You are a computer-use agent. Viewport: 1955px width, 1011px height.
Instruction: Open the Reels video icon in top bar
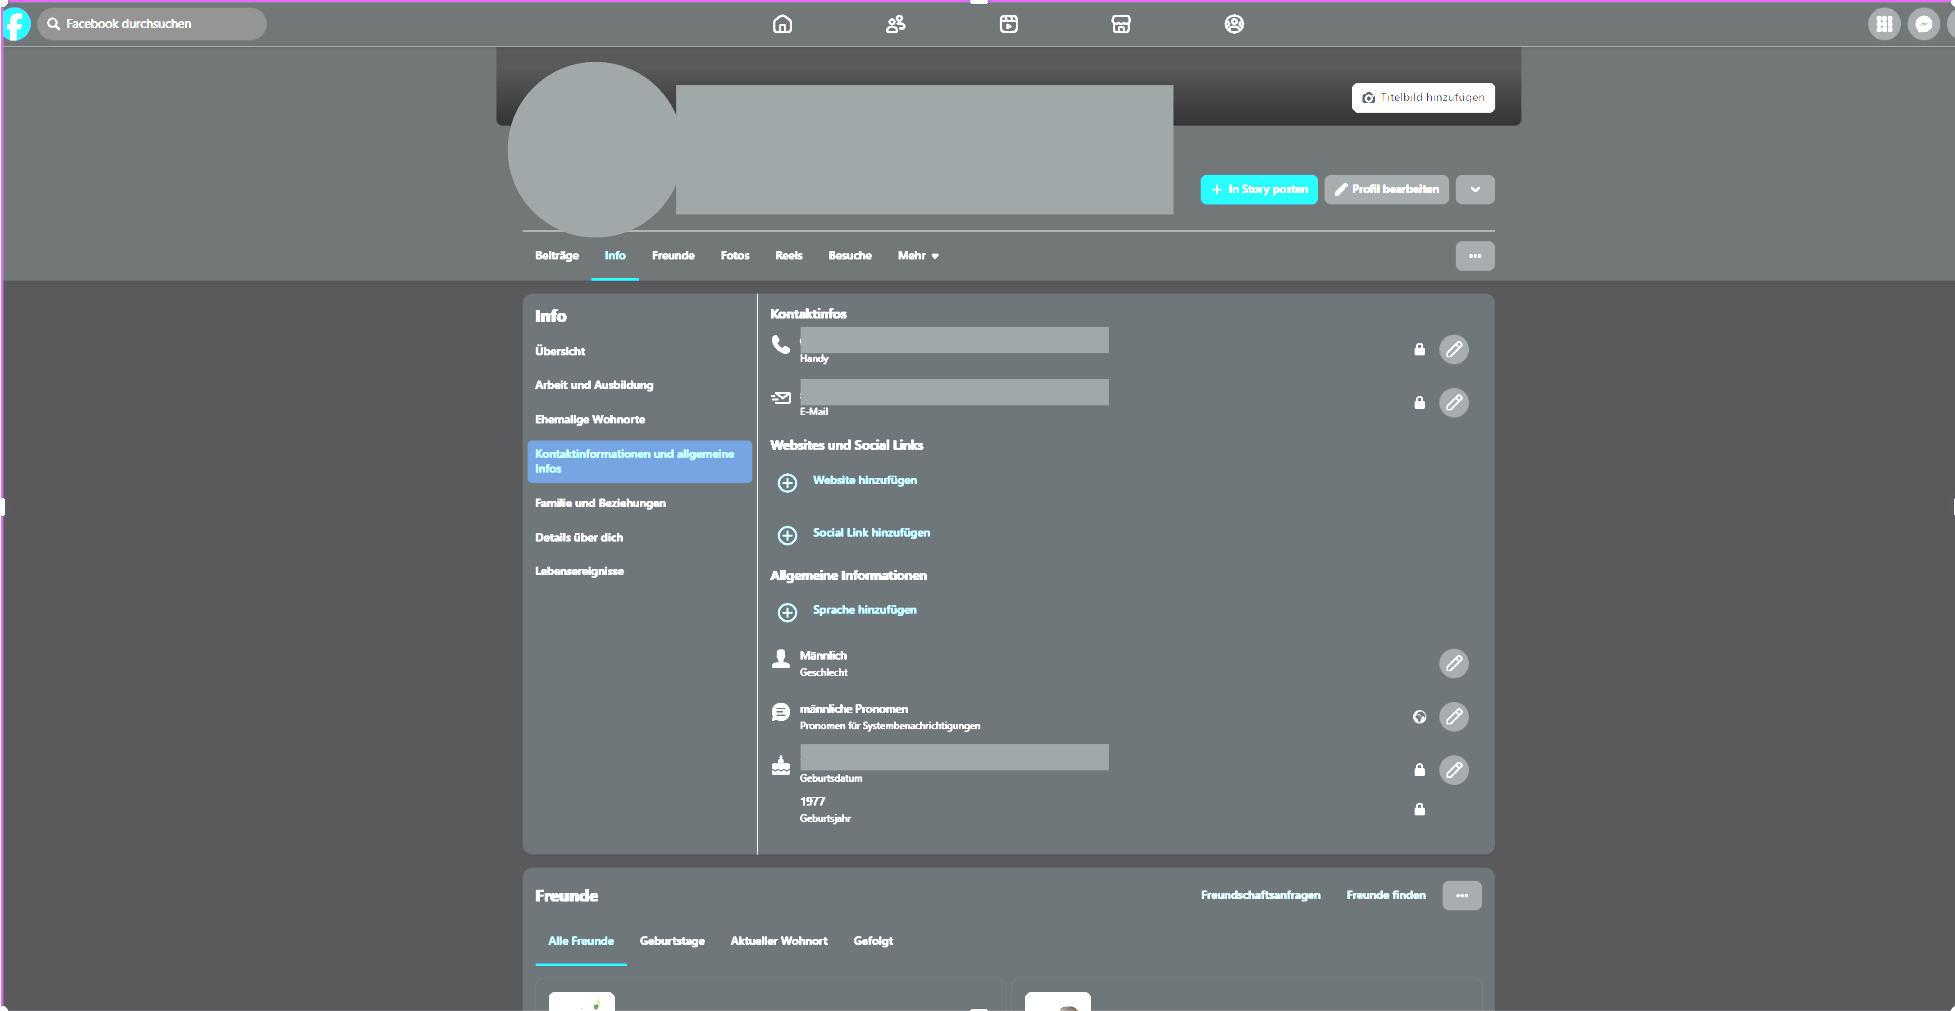[x=1009, y=24]
